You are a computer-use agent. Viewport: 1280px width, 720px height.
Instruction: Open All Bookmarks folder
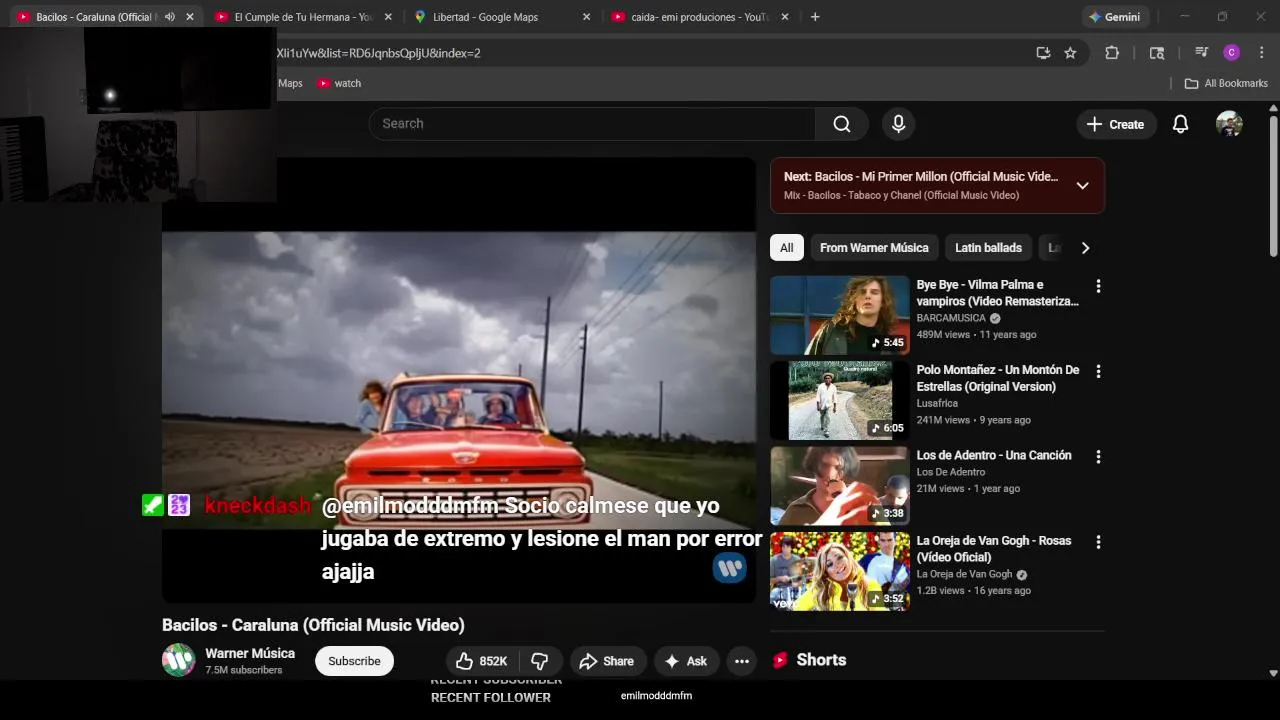click(x=1226, y=83)
